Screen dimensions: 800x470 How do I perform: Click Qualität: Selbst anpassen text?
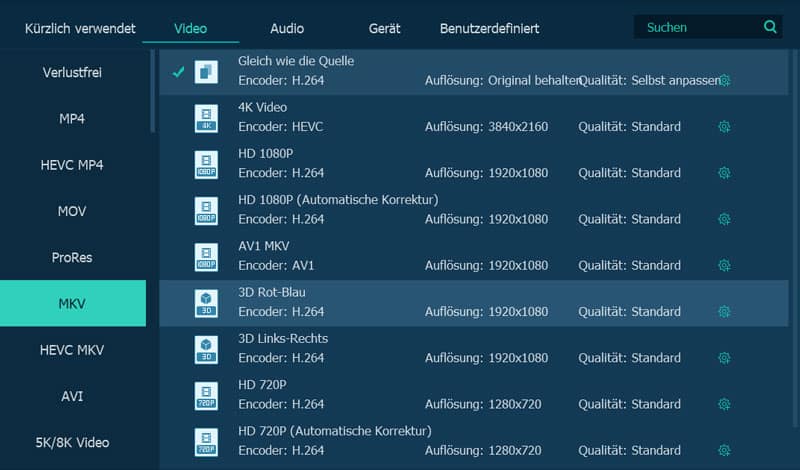point(649,81)
